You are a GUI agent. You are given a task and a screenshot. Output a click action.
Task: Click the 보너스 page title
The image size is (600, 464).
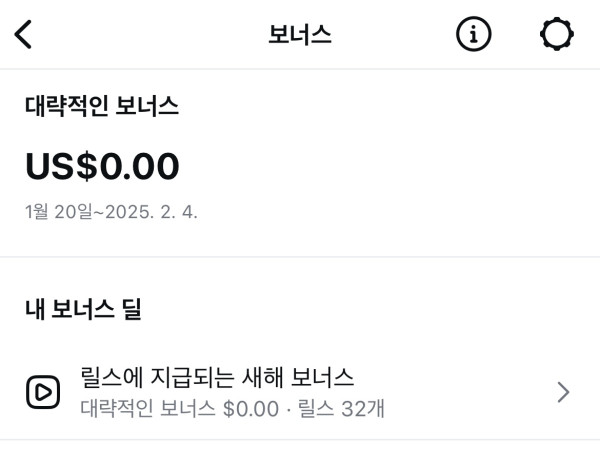[x=299, y=35]
